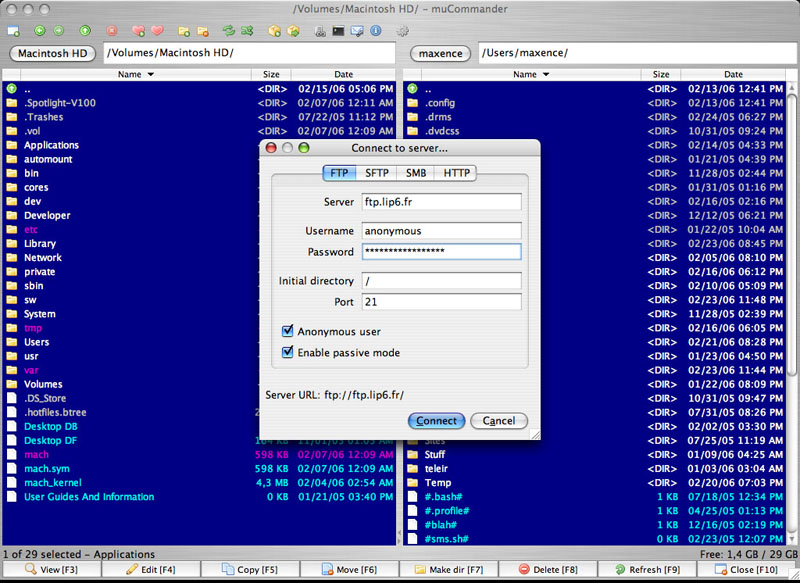
Task: Click left path field /Volumes/Macintosh HD/
Action: [249, 53]
